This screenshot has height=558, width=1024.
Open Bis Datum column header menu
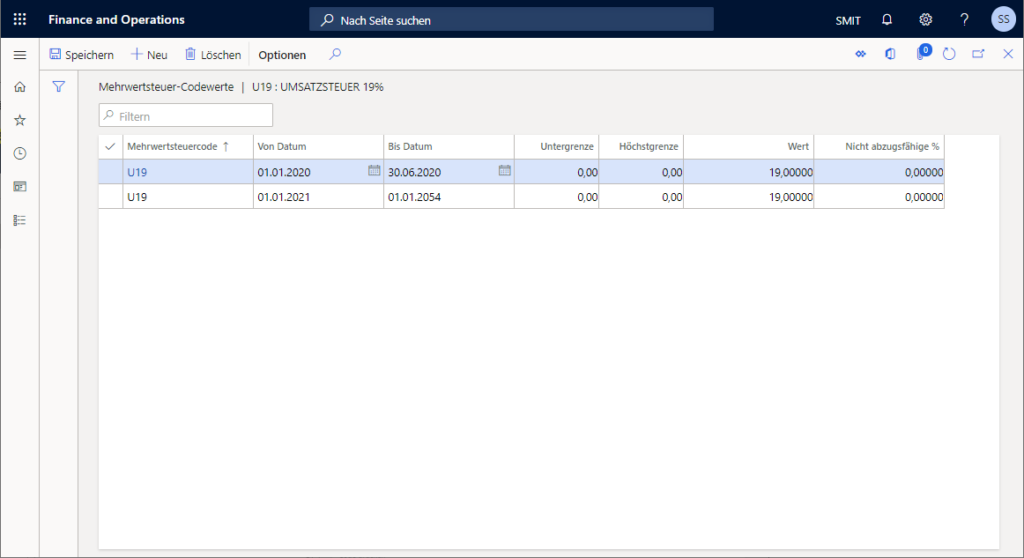pos(449,146)
